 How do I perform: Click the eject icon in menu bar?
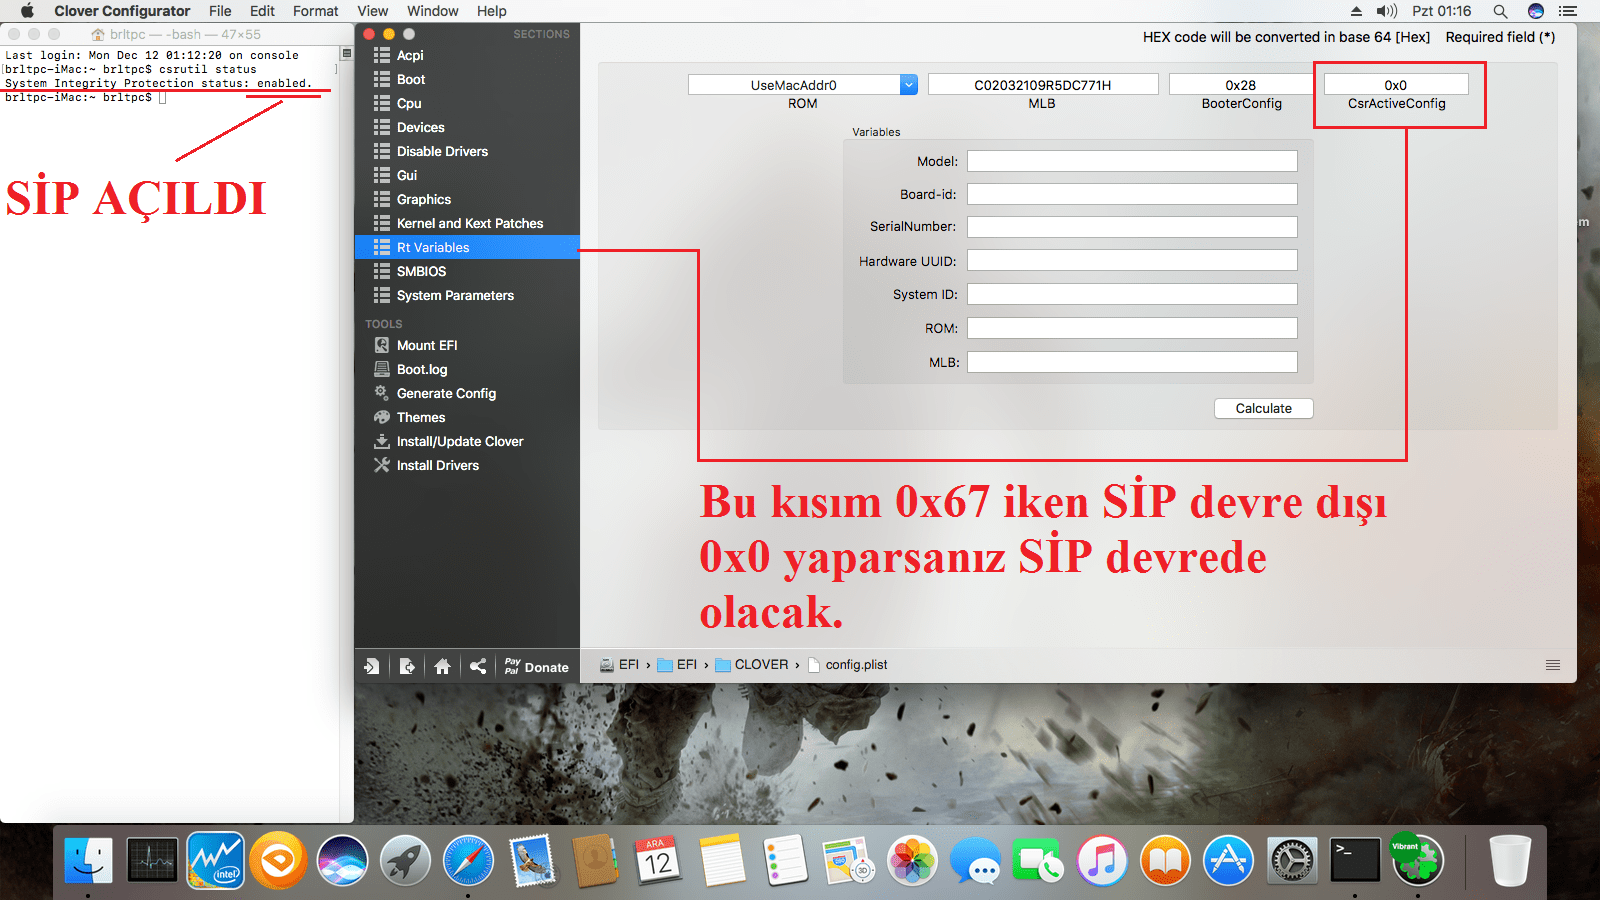[1356, 11]
